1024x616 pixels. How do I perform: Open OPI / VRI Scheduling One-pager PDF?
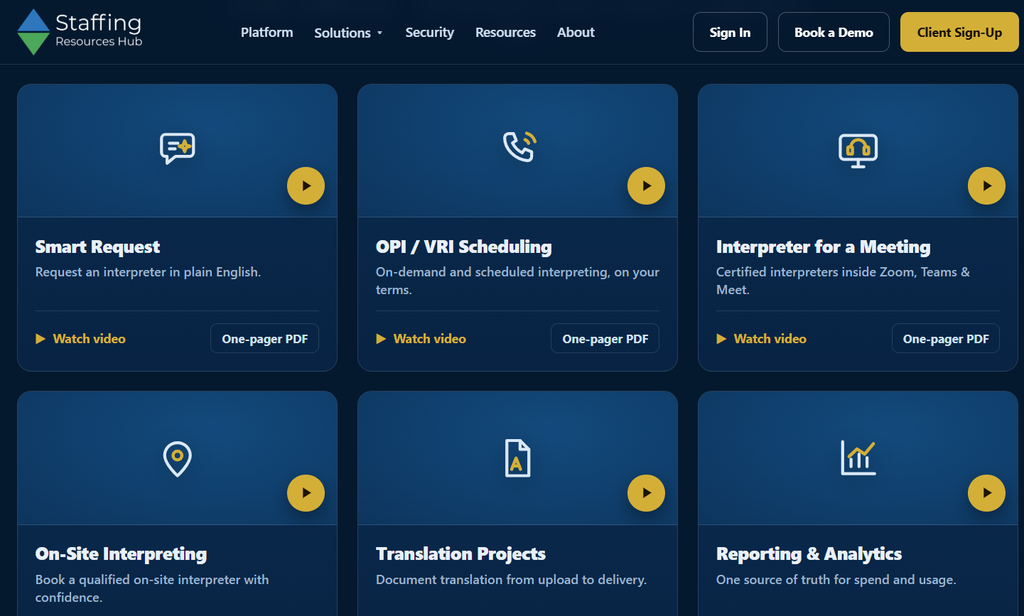pos(605,338)
